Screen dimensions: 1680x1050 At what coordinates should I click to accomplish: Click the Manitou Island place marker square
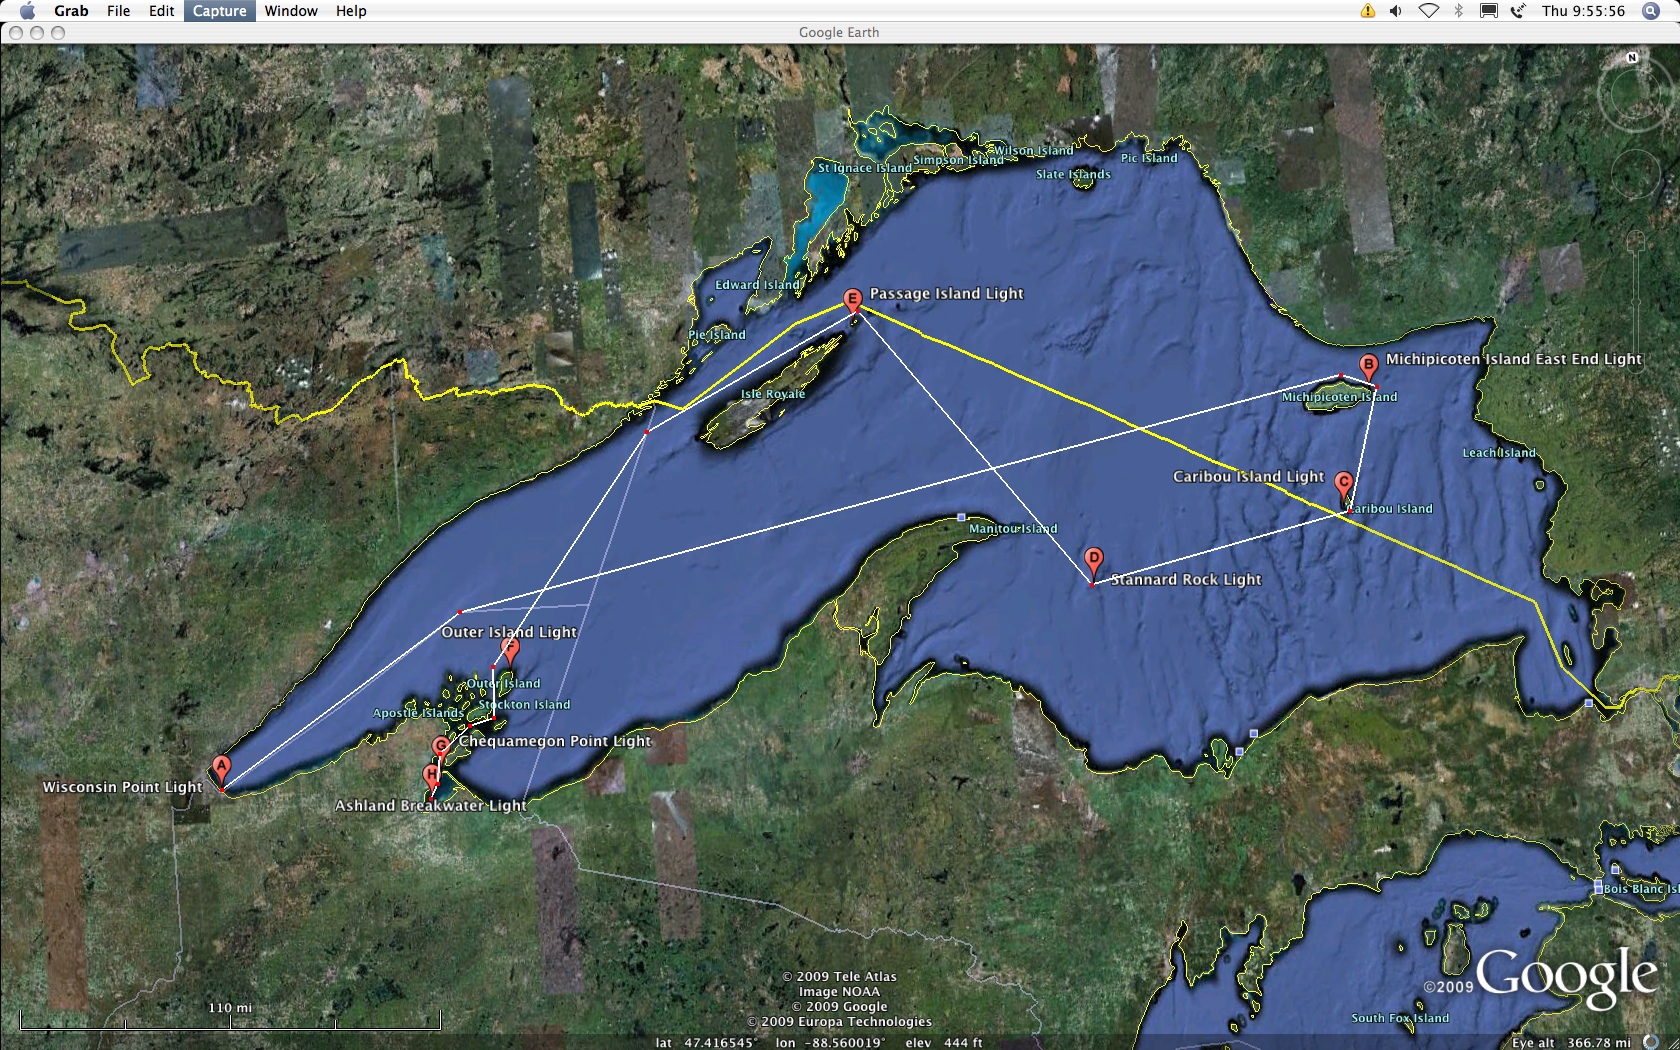962,518
